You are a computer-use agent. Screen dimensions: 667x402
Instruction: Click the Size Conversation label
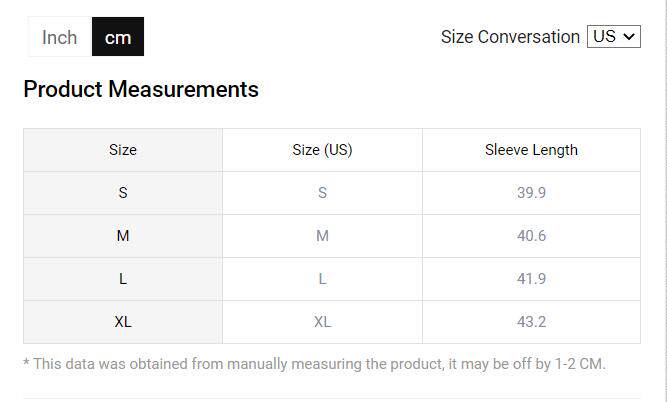point(510,37)
